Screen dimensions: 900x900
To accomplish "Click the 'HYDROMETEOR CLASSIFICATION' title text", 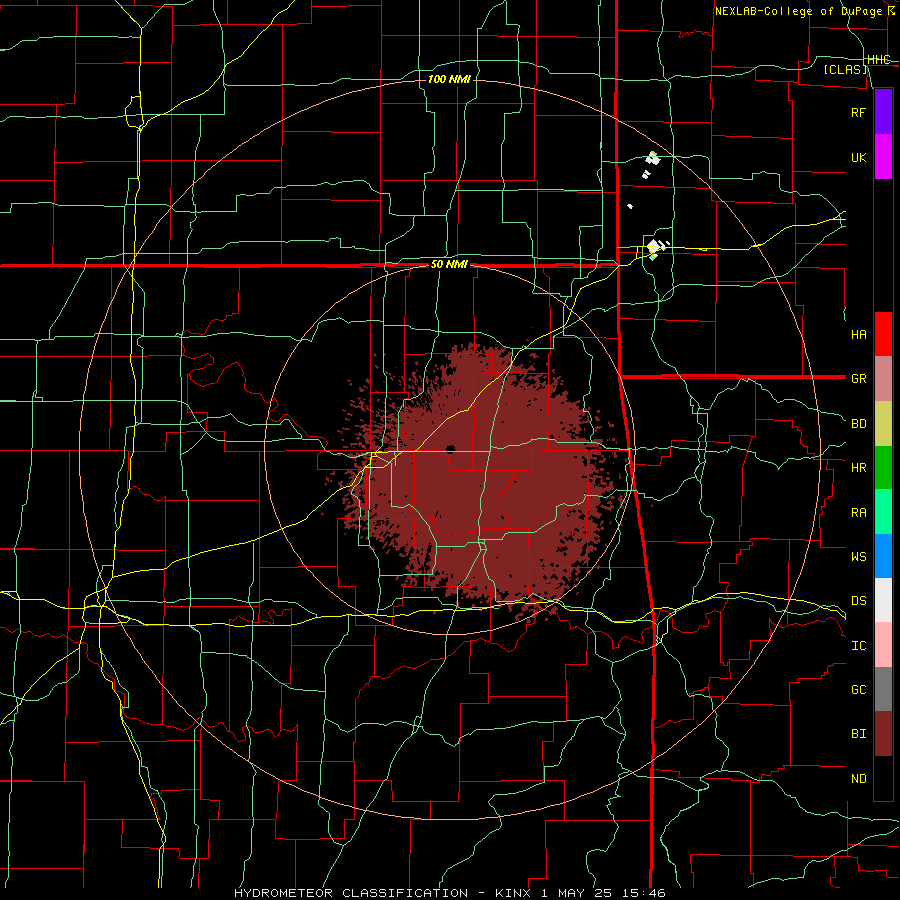I will [x=351, y=893].
